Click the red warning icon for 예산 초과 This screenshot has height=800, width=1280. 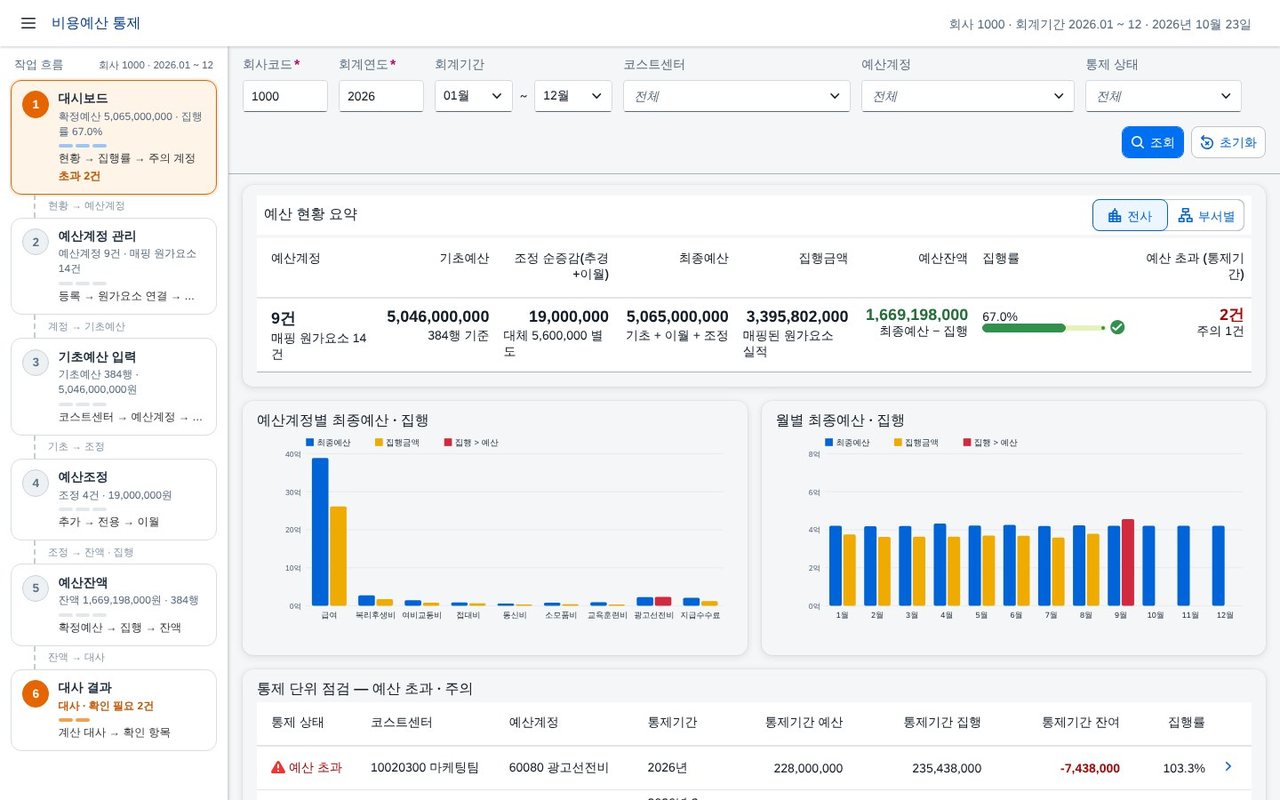point(278,768)
